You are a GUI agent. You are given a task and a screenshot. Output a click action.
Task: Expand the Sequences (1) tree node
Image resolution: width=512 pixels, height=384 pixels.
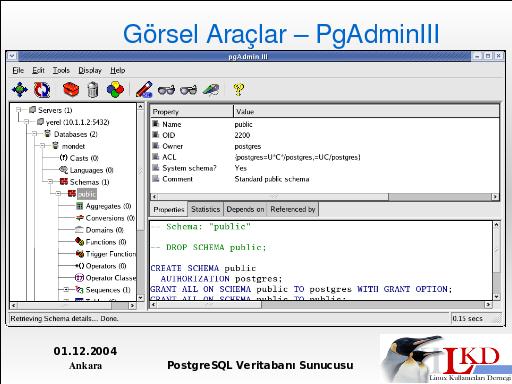(x=66, y=290)
